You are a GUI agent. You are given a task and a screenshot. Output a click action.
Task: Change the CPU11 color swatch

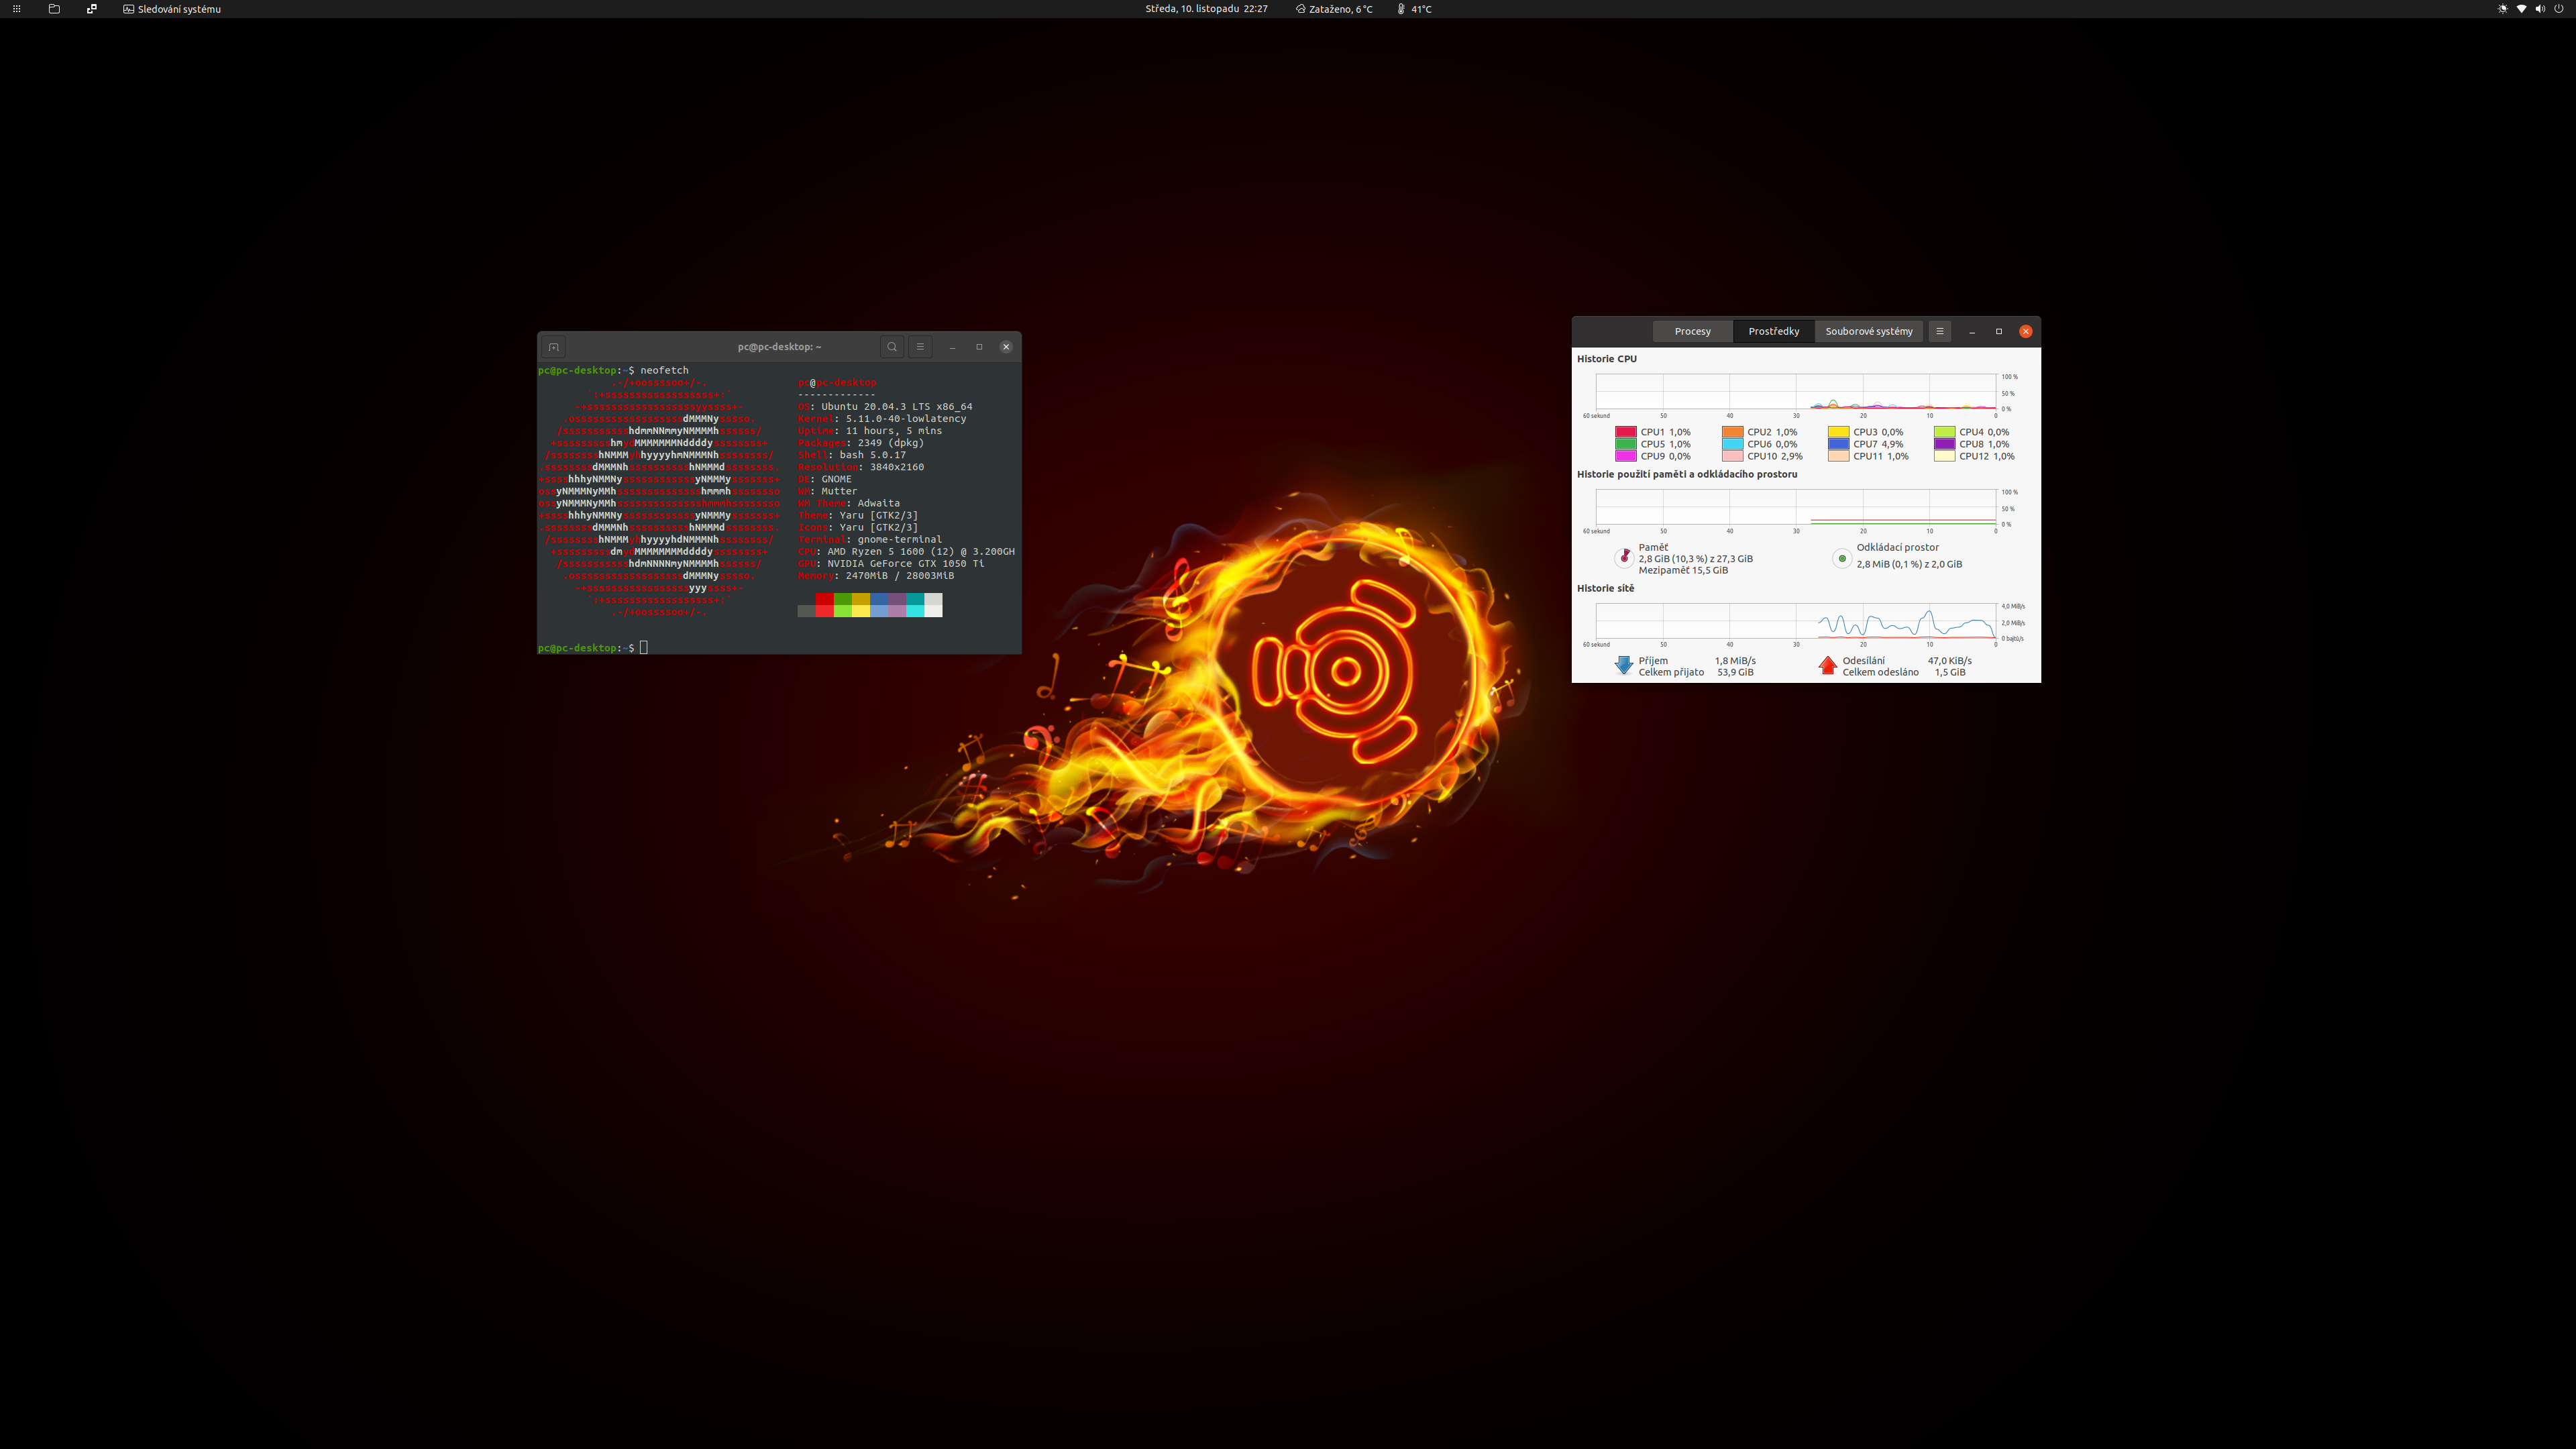tap(1838, 456)
